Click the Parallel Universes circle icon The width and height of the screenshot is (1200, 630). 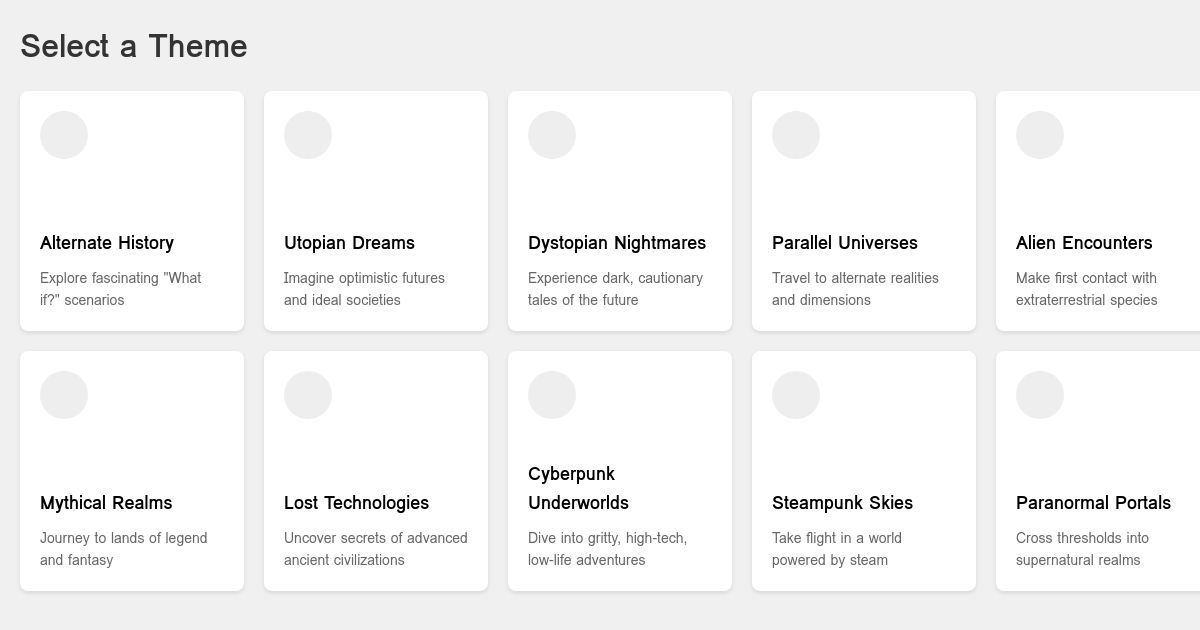point(795,134)
